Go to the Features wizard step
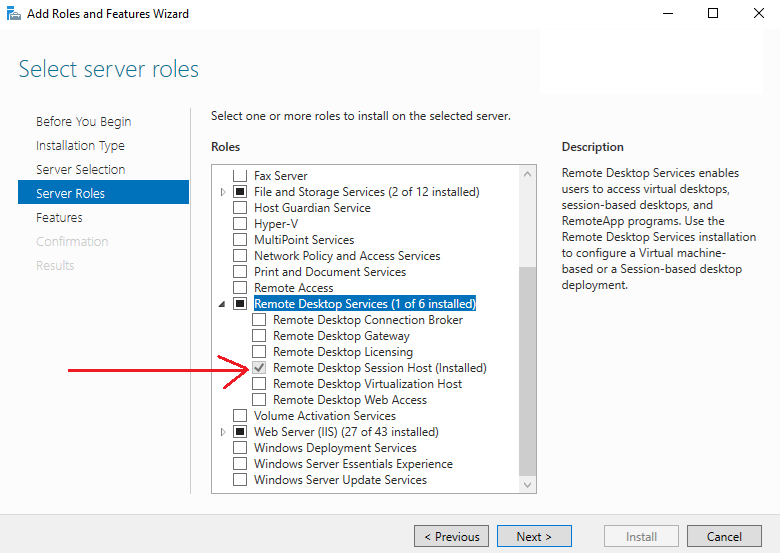The height and width of the screenshot is (553, 780). (59, 217)
